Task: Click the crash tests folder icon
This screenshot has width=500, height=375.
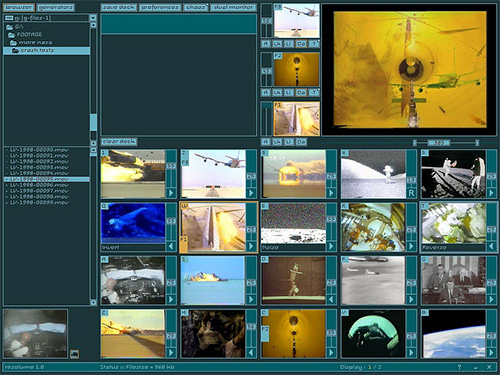Action: [15, 51]
